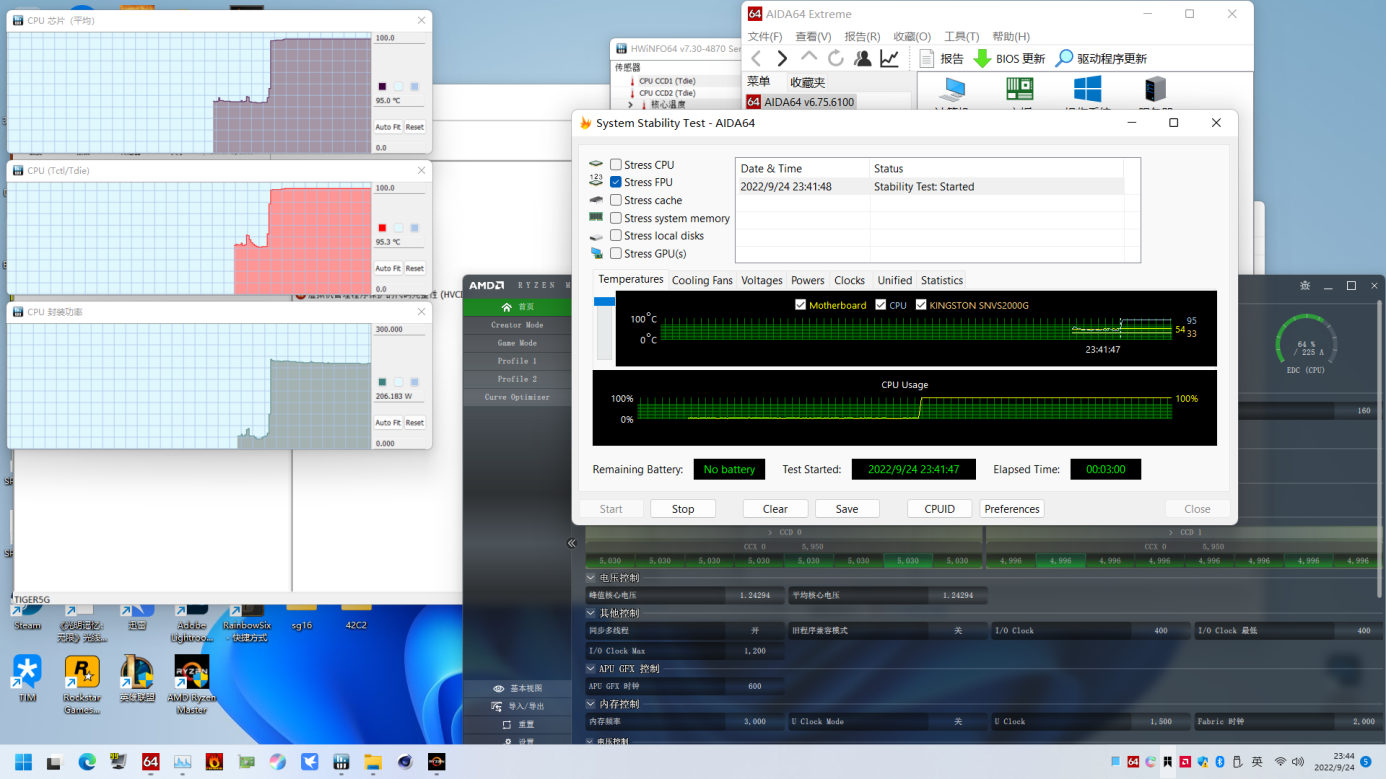Open the AIDA64 graph chart toolbar icon

[x=889, y=59]
